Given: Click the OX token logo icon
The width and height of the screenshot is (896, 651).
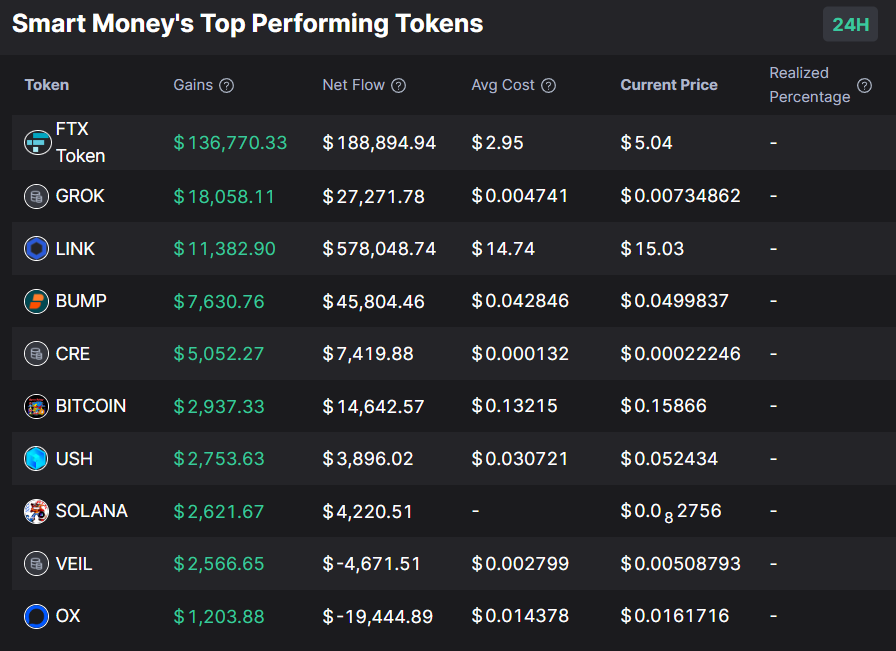Looking at the screenshot, I should pyautogui.click(x=36, y=616).
